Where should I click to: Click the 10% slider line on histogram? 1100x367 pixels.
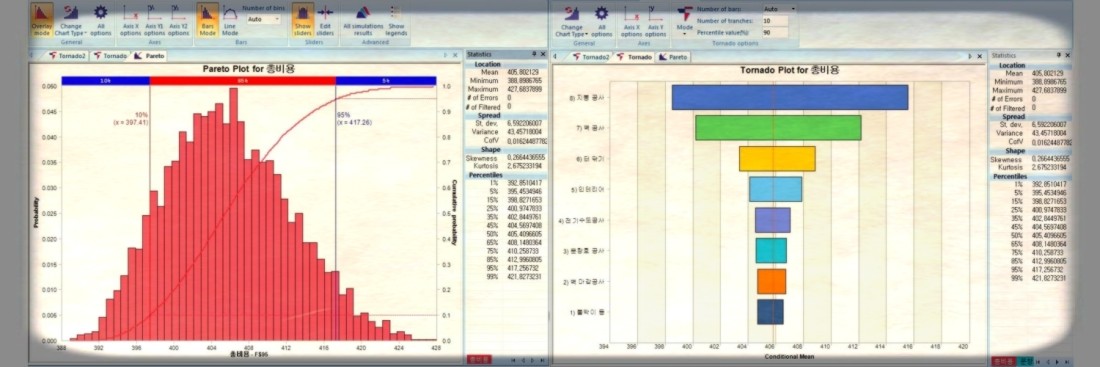[x=150, y=211]
